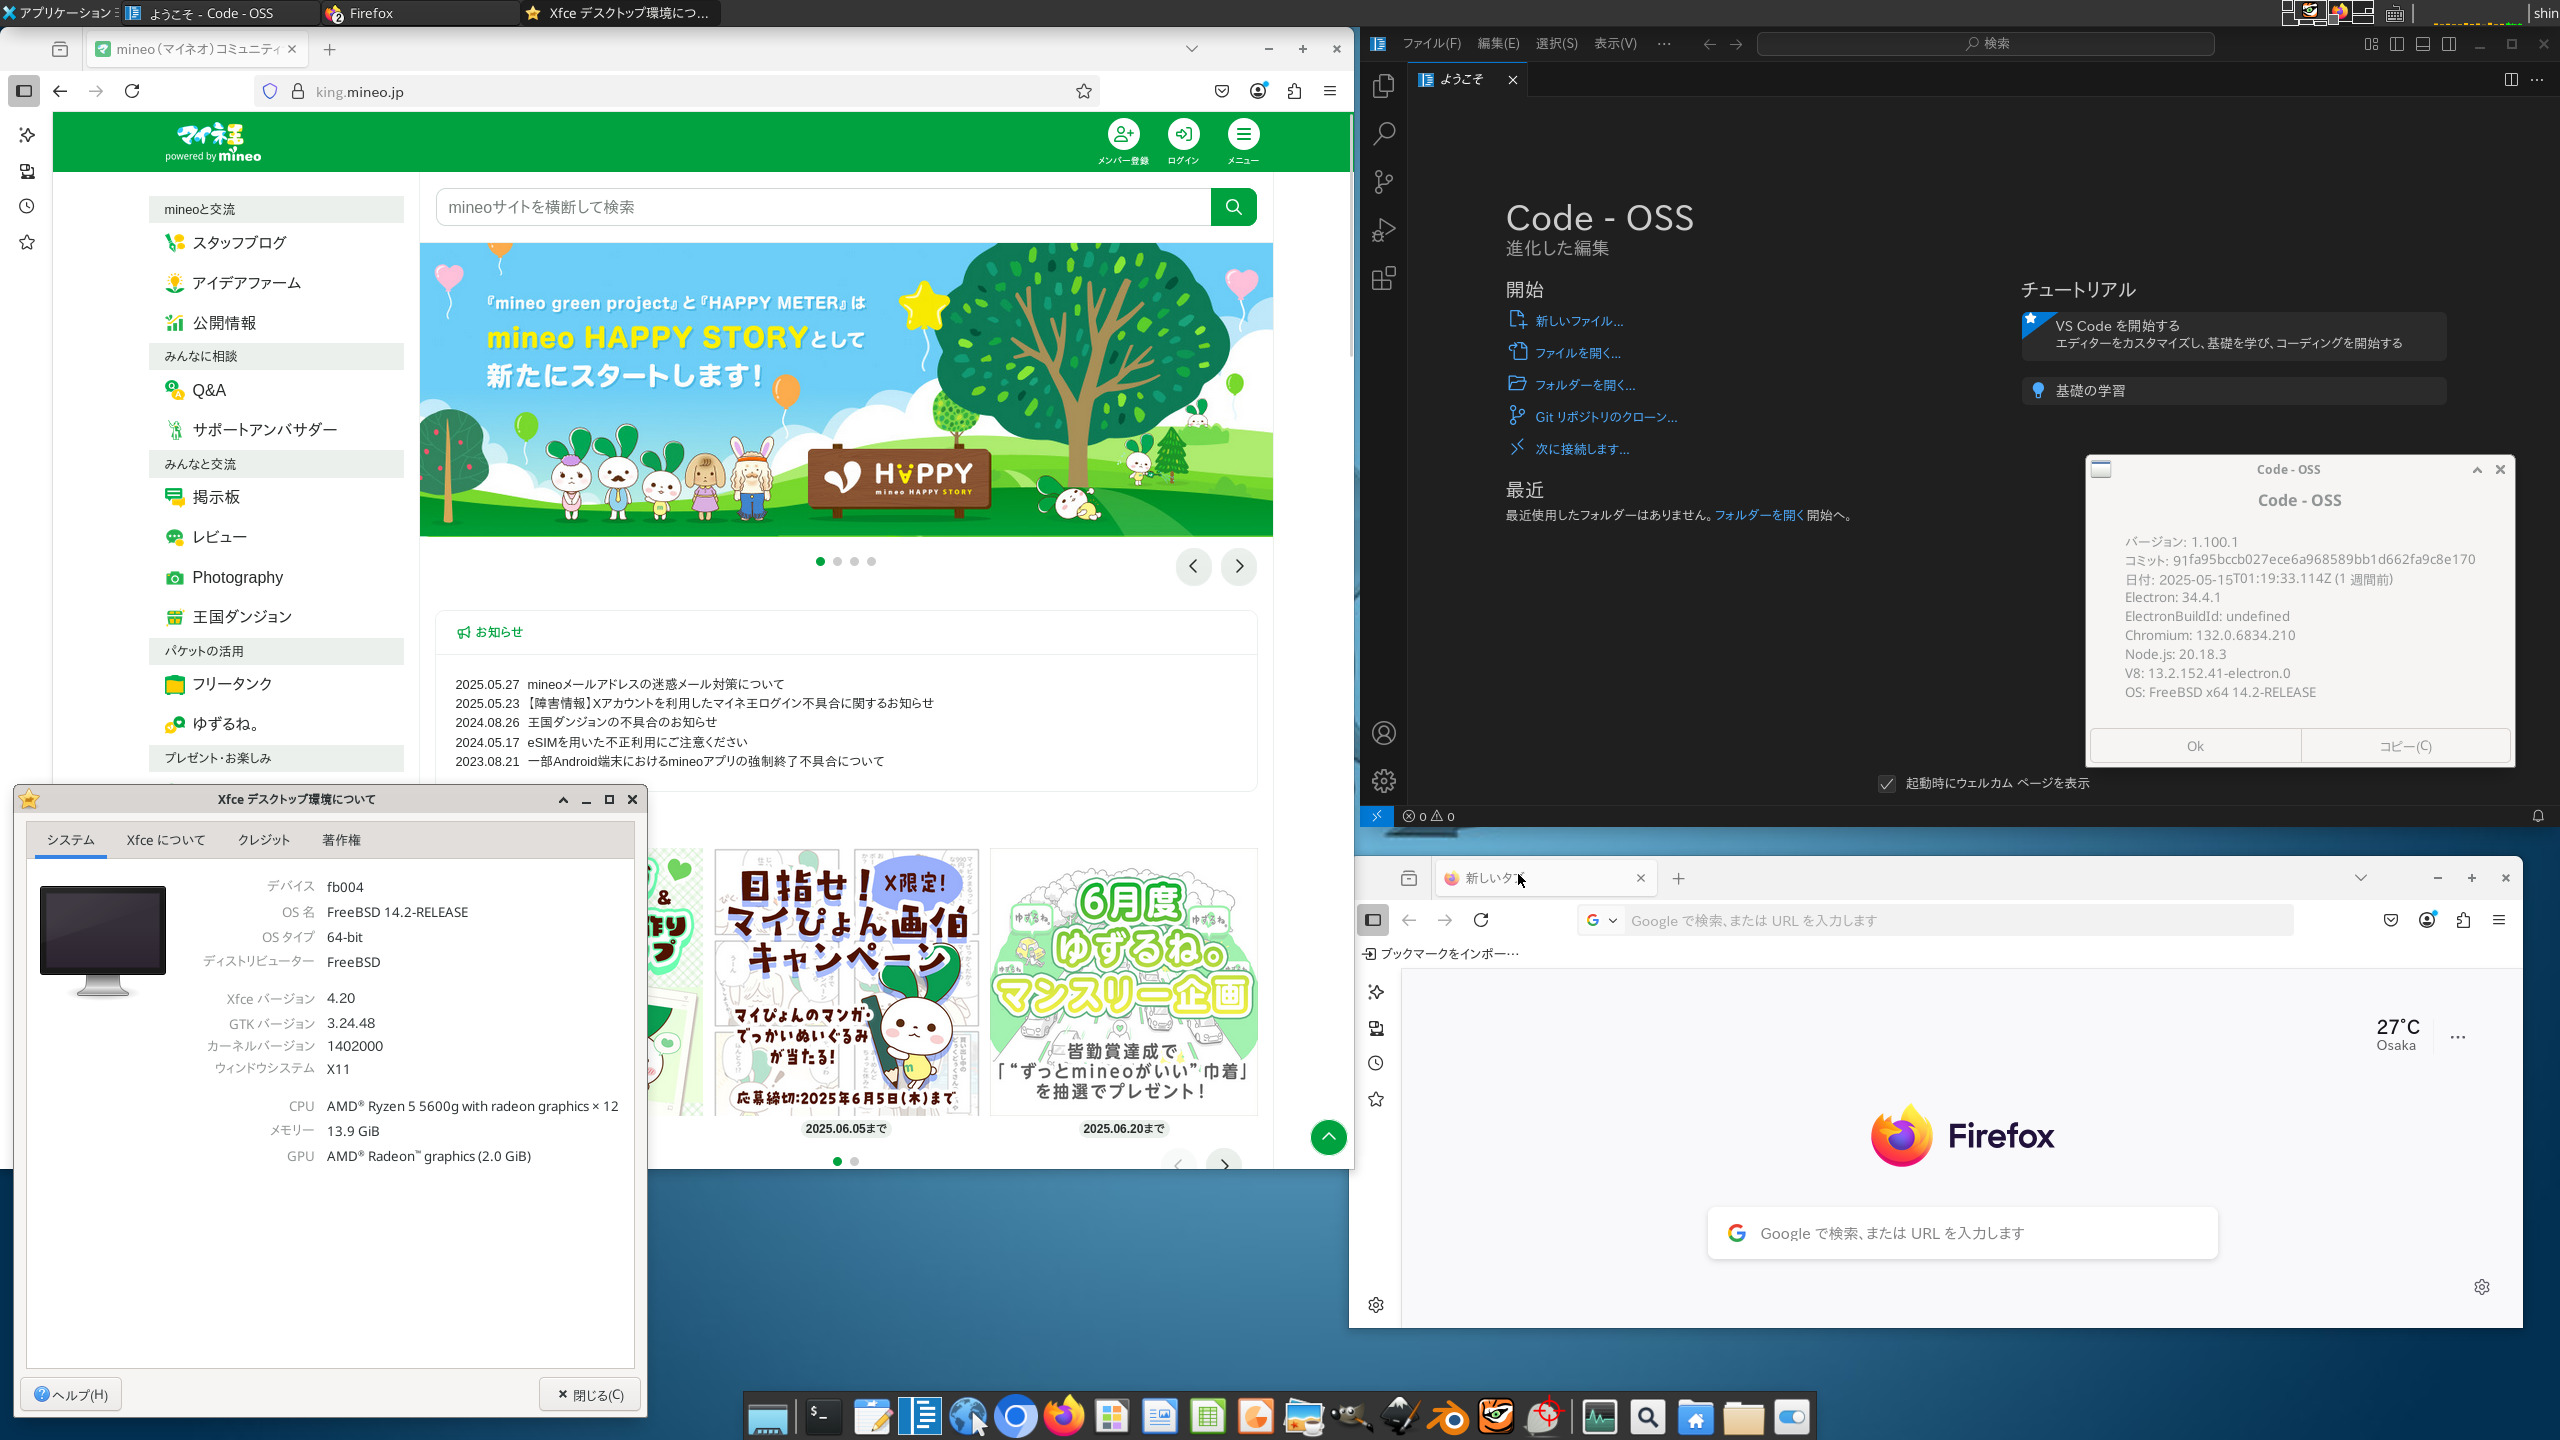The width and height of the screenshot is (2560, 1440).
Task: Bookmark the king.mineo.jp page with the star
Action: [1084, 92]
